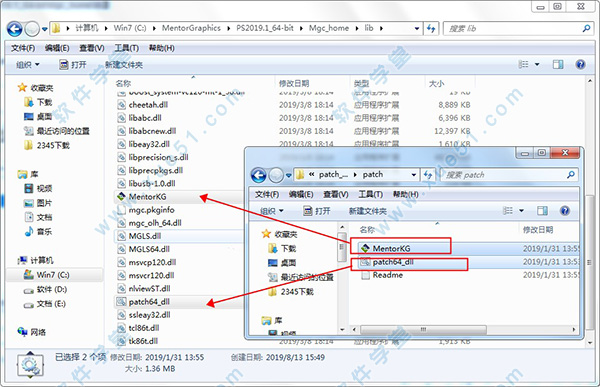Toggle preview pane icon in lib window
The width and height of the screenshot is (600, 387).
558,64
